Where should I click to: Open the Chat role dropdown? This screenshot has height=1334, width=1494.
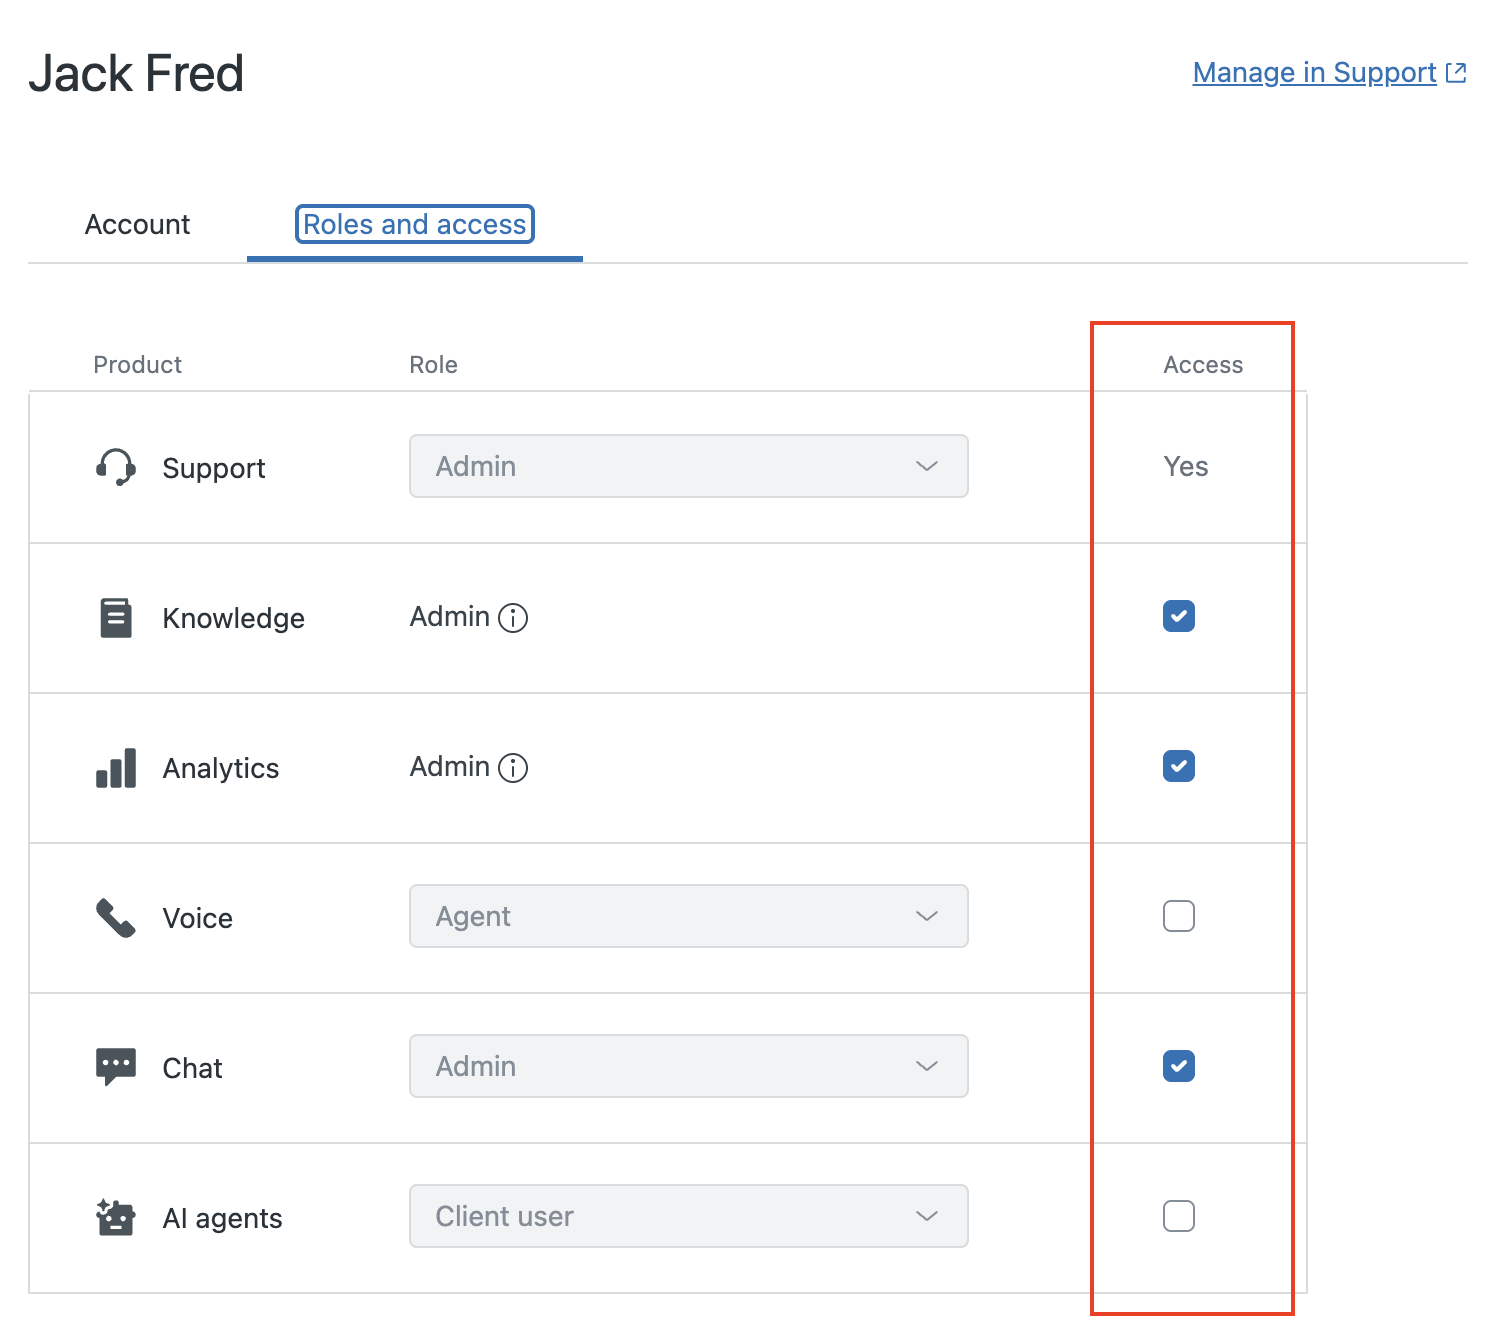coord(688,1066)
